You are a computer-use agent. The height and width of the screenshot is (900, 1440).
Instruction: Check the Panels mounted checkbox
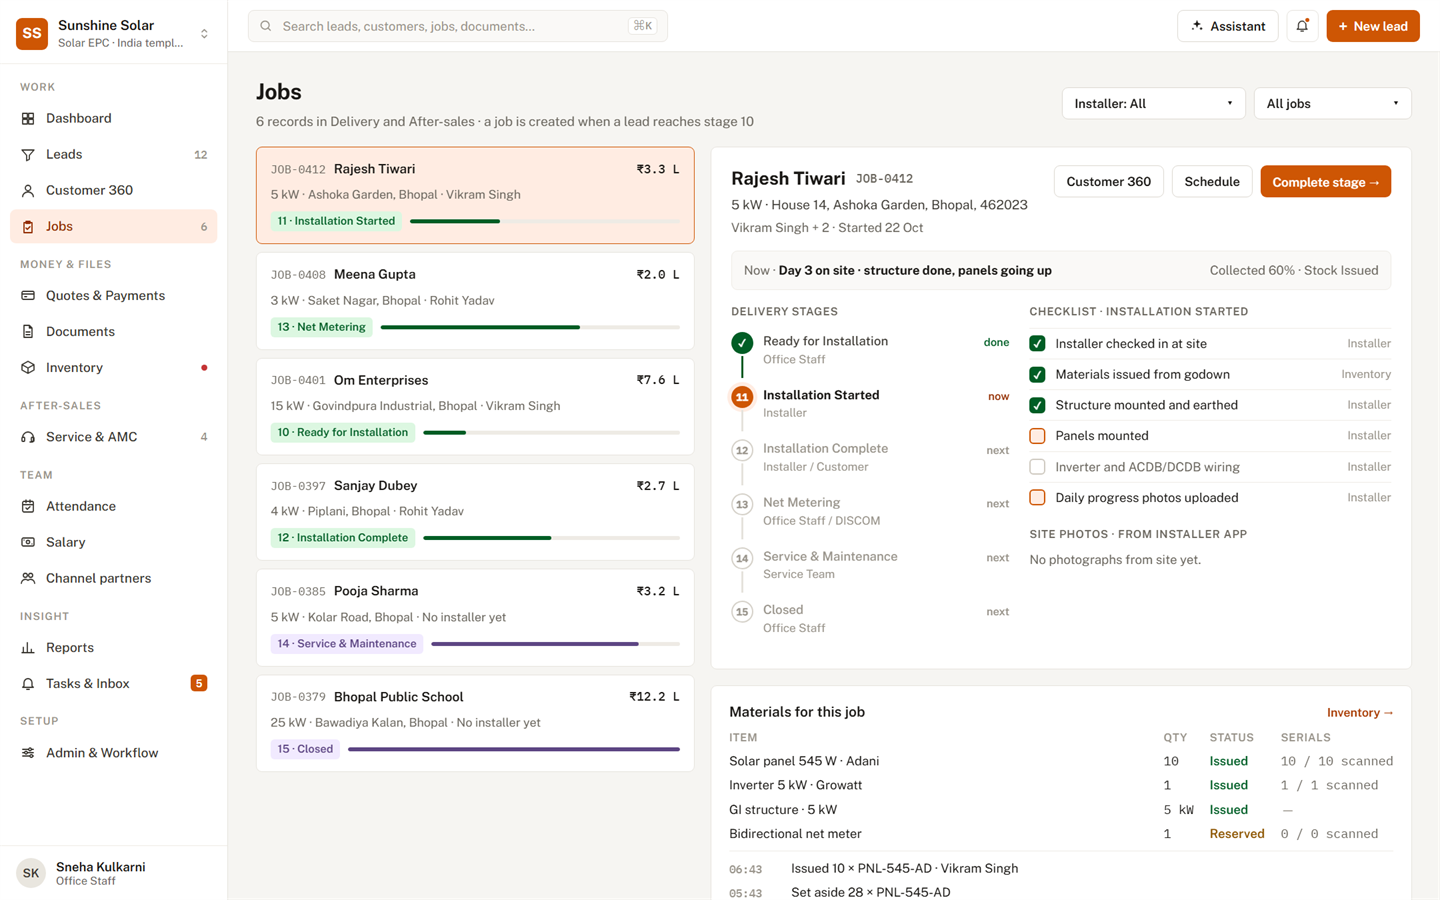(x=1037, y=436)
